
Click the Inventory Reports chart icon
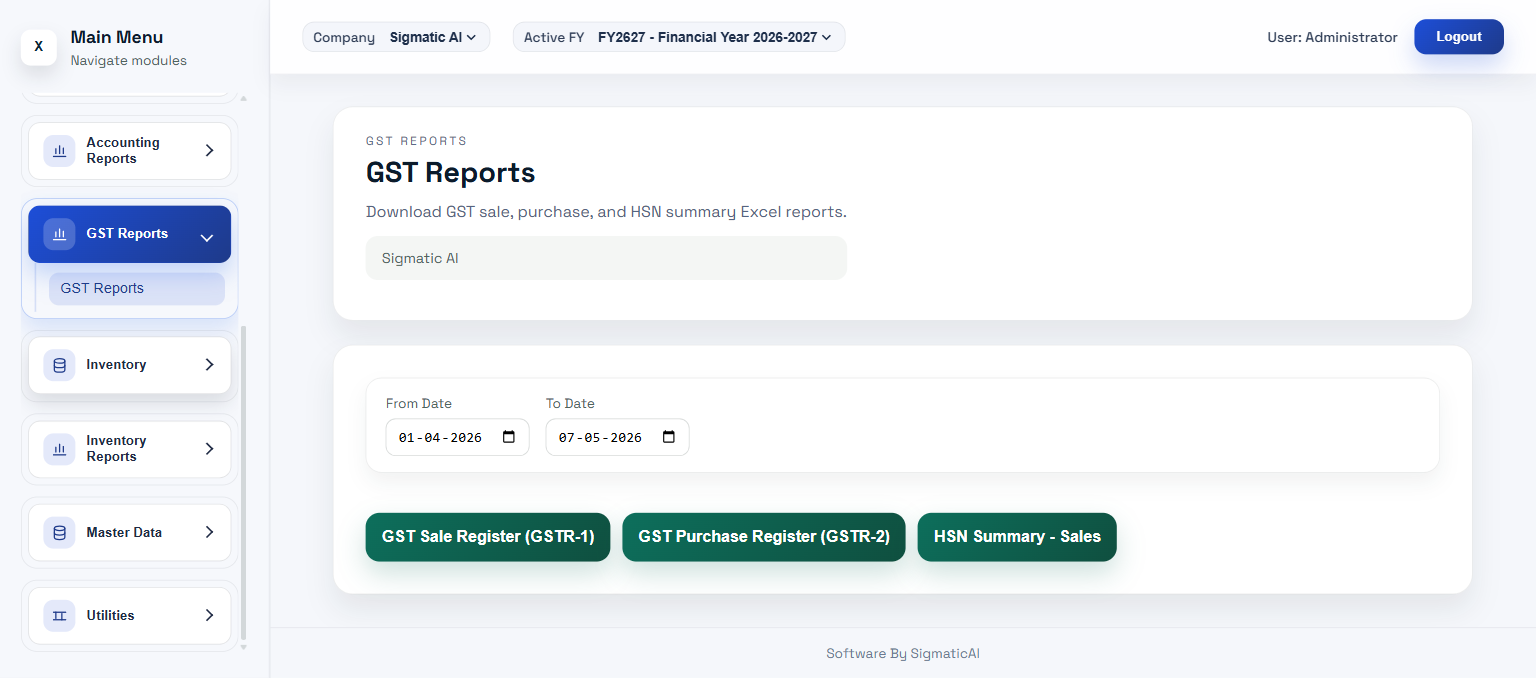59,449
